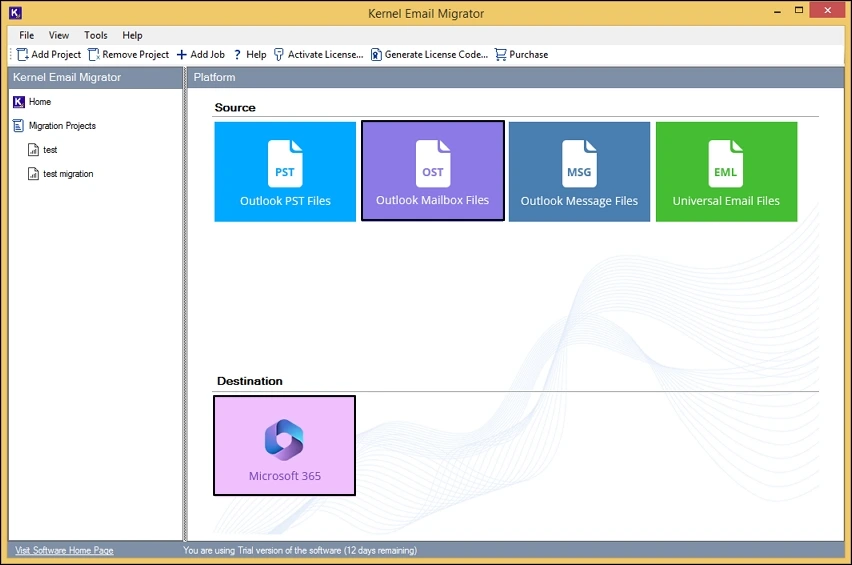Select Home in the sidebar tree
The height and width of the screenshot is (565, 852).
40,102
